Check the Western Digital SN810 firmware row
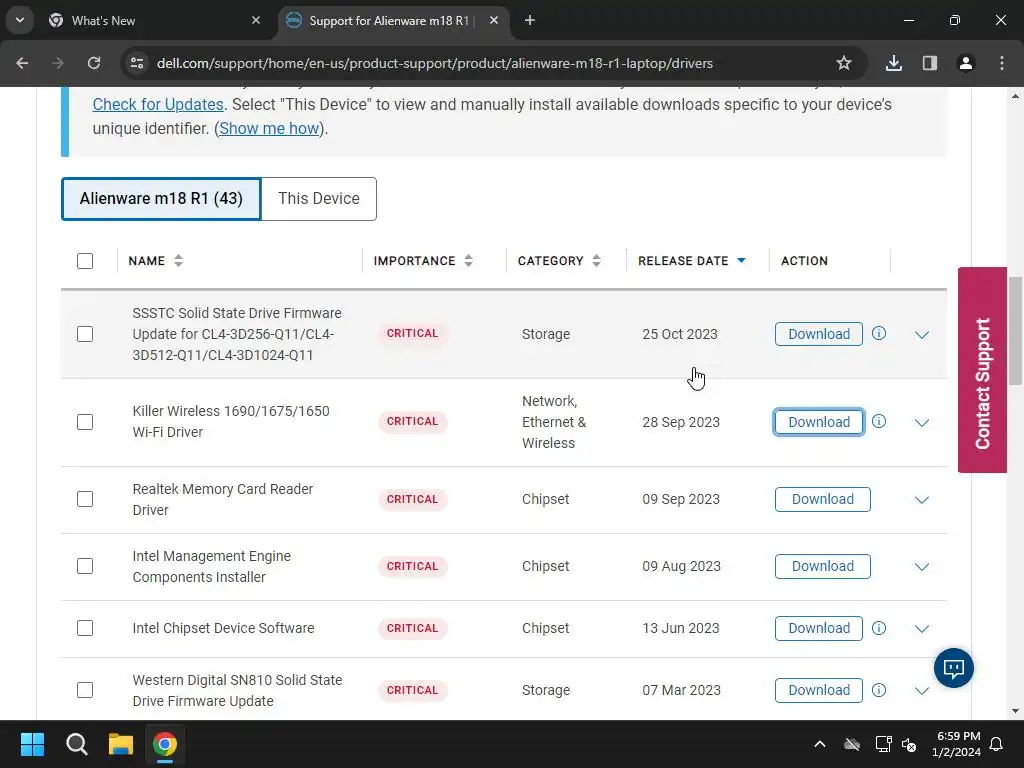Screen dimensions: 1024x768 (x=85, y=690)
